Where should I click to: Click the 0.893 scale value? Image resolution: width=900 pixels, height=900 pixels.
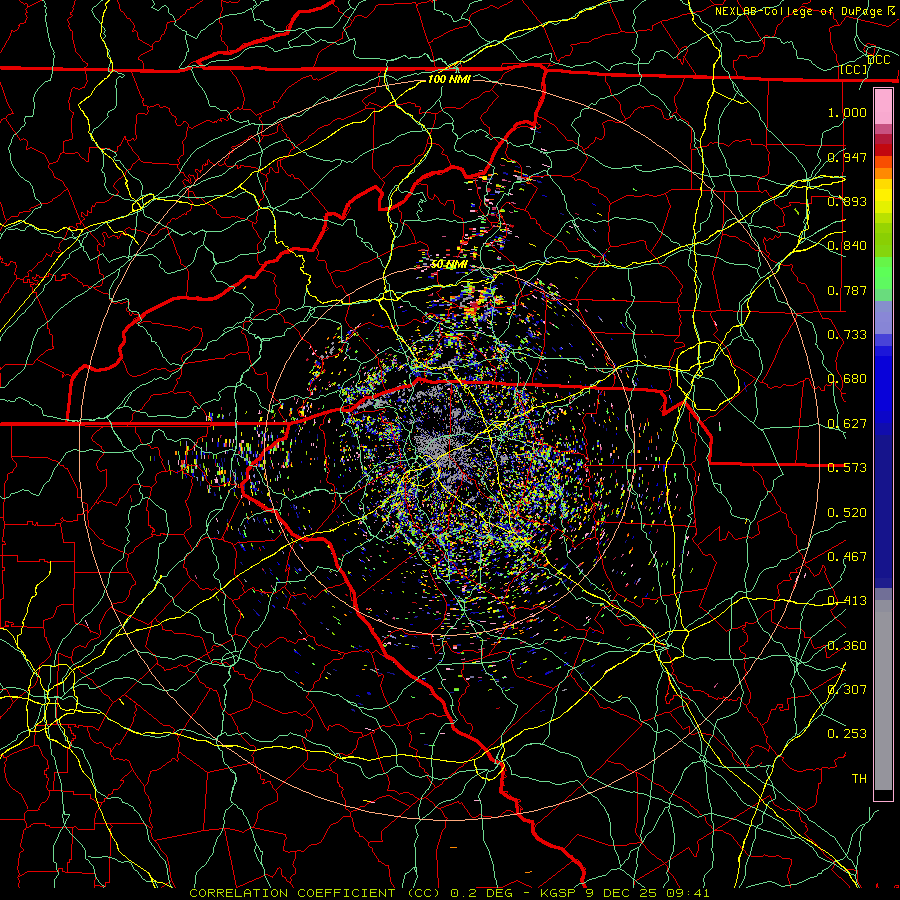847,201
